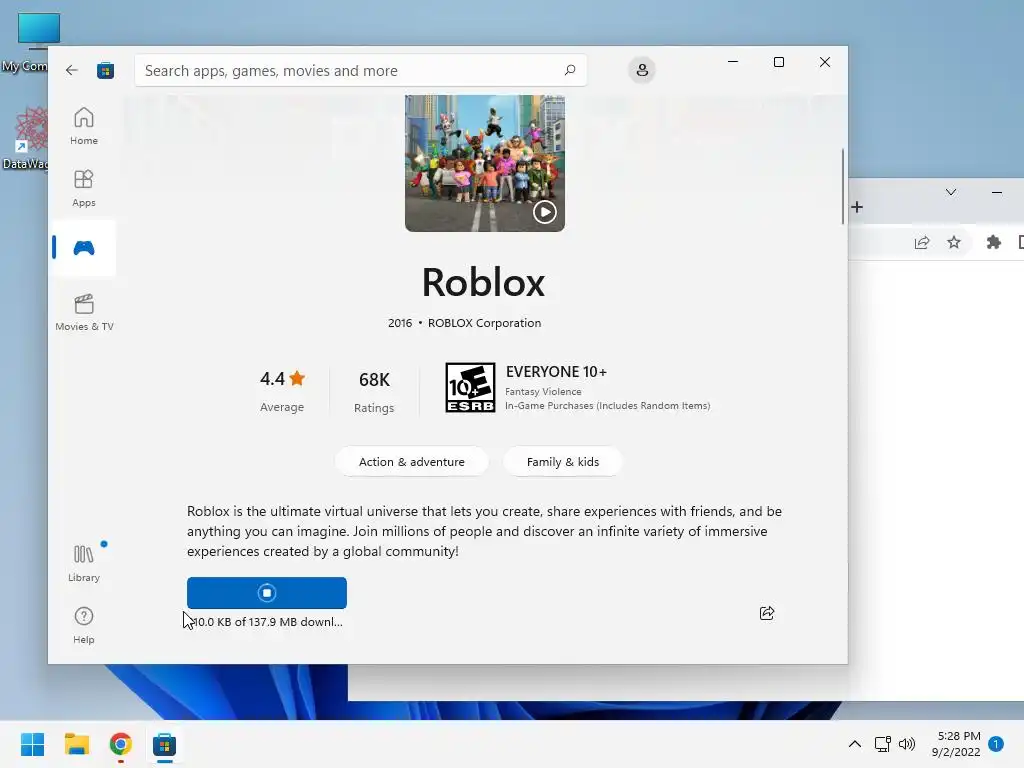Stop the Roblox download
The image size is (1024, 768).
click(x=266, y=593)
